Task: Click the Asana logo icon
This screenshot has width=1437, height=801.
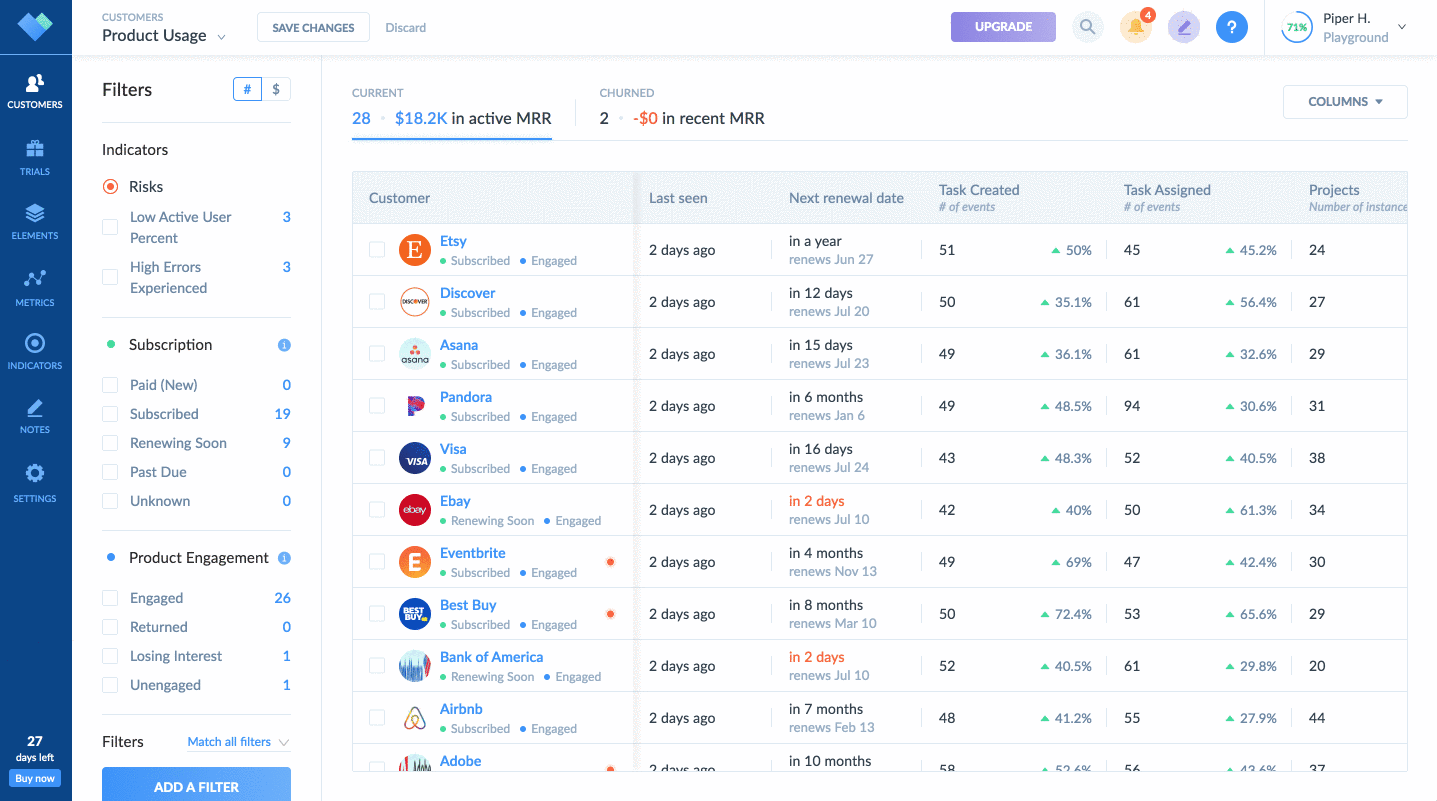Action: tap(415, 354)
